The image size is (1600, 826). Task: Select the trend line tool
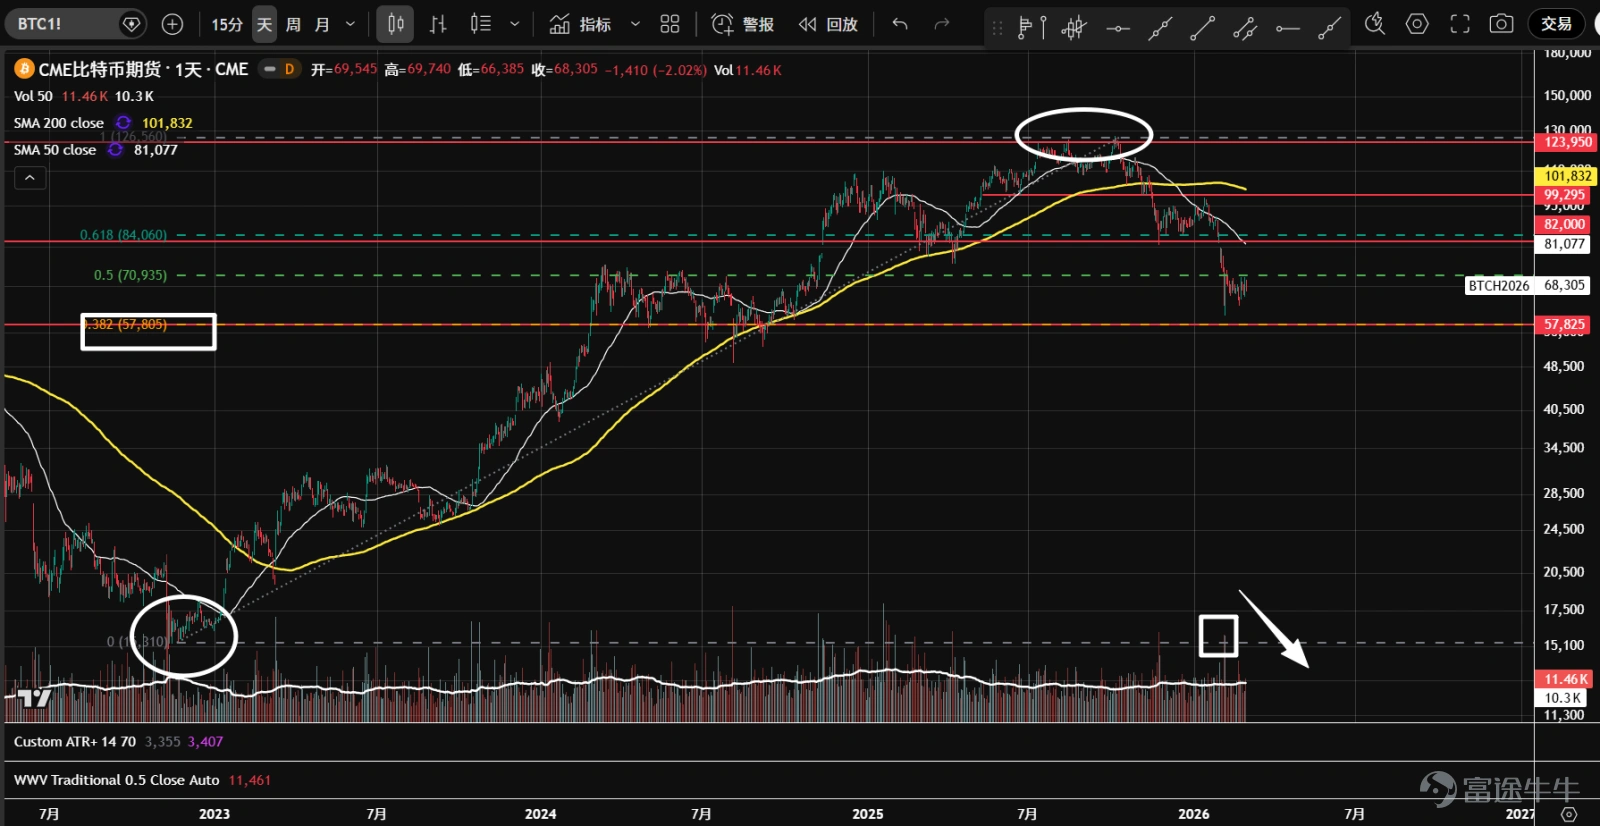tap(1202, 28)
